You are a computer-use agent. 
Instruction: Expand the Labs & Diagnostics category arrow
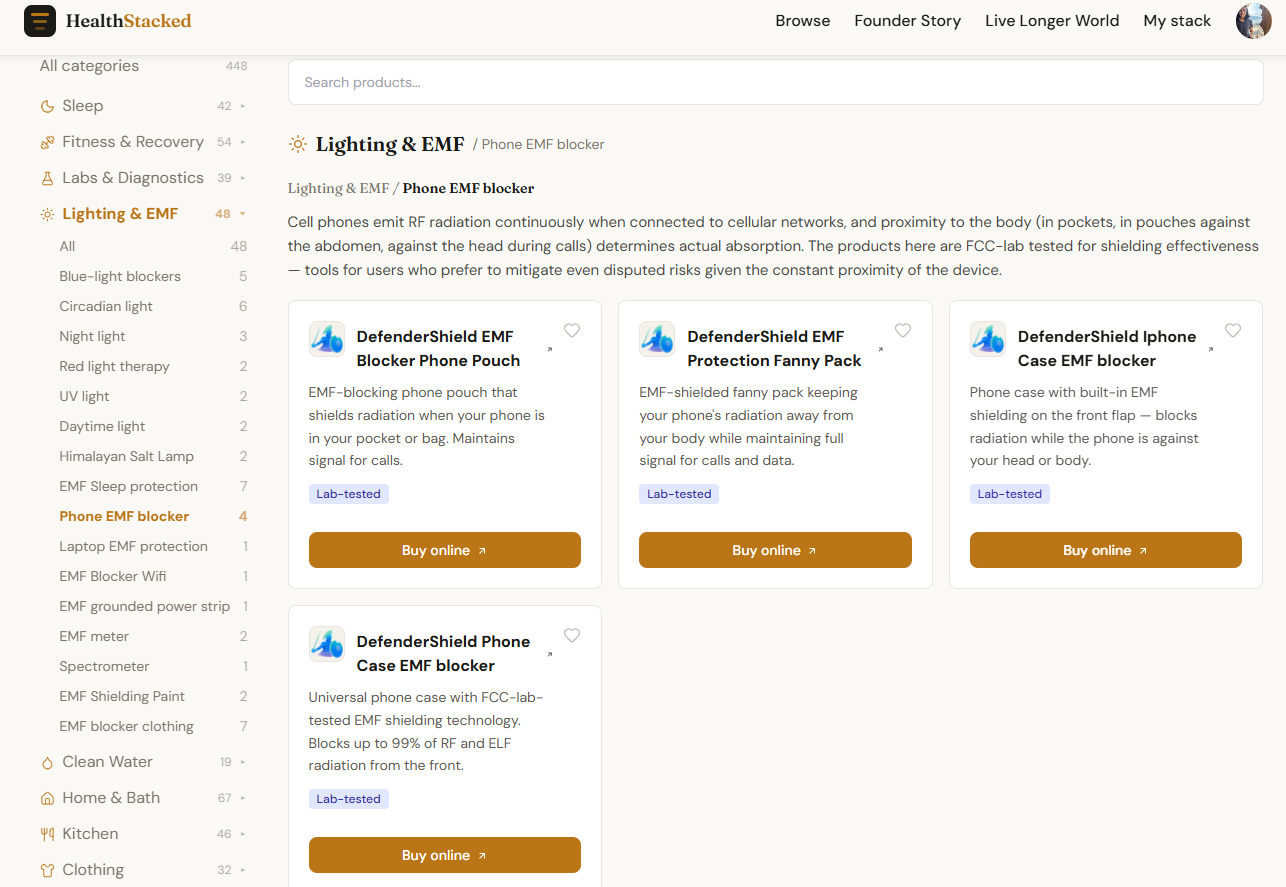(x=243, y=178)
